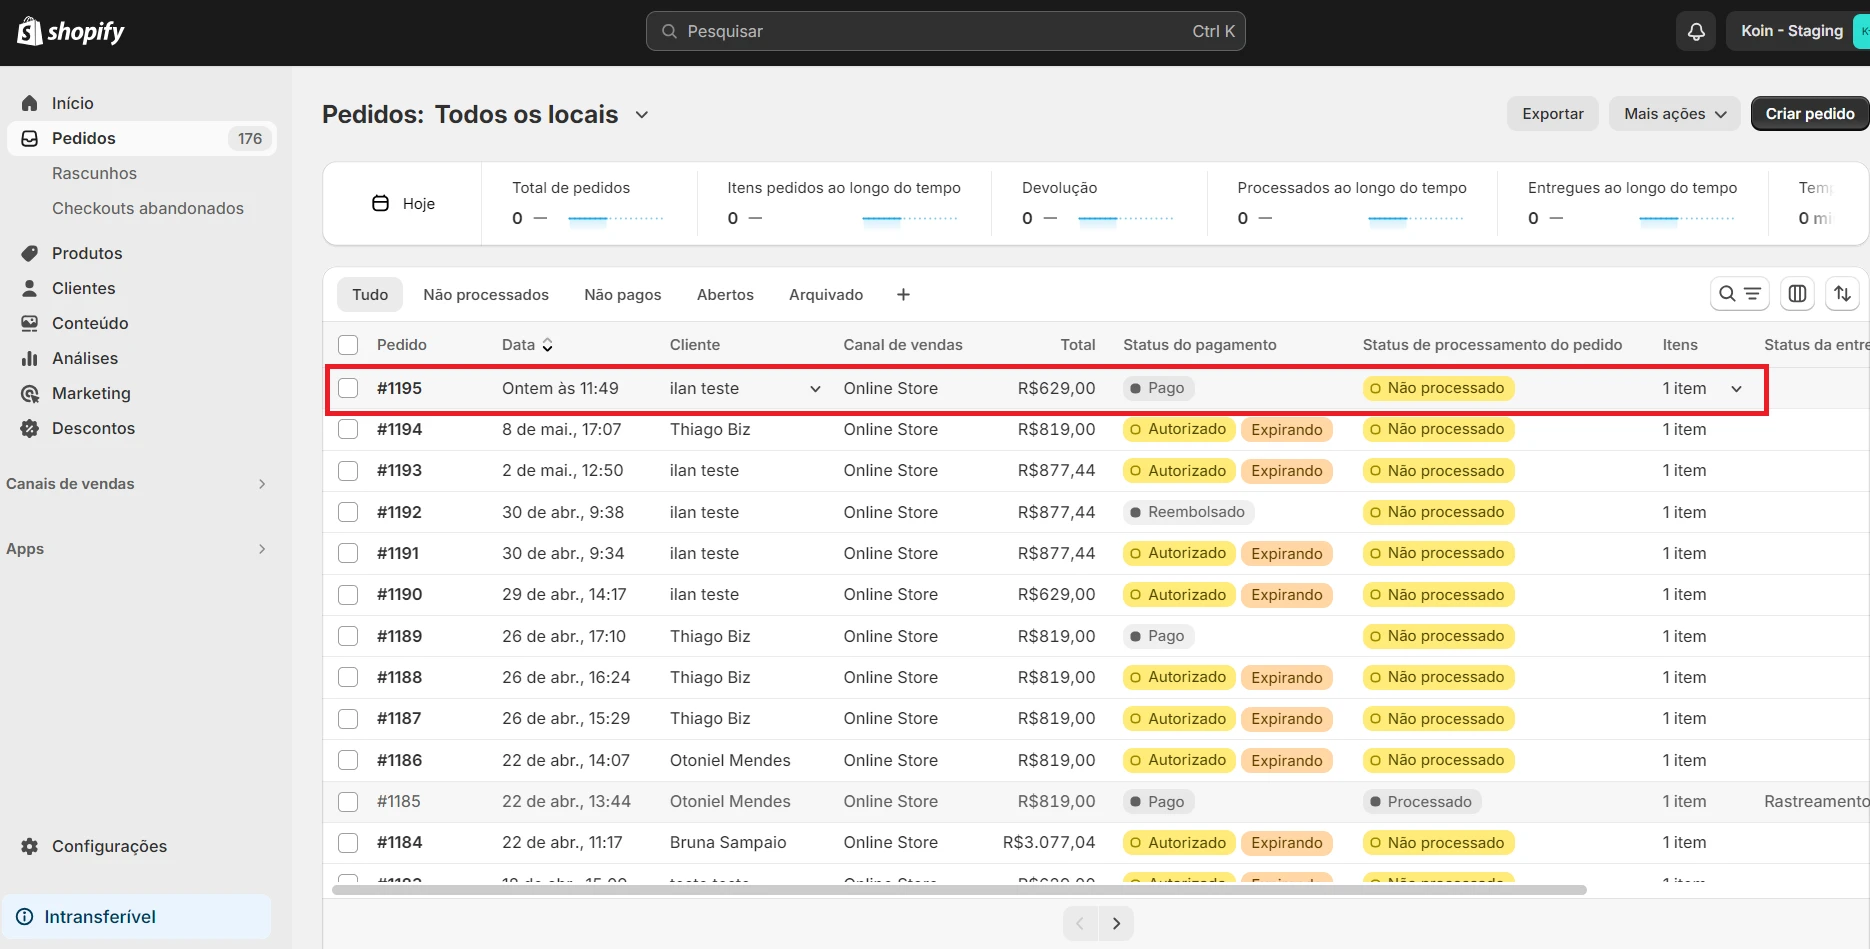Click the notifications bell icon
The height and width of the screenshot is (949, 1870).
[x=1696, y=31]
